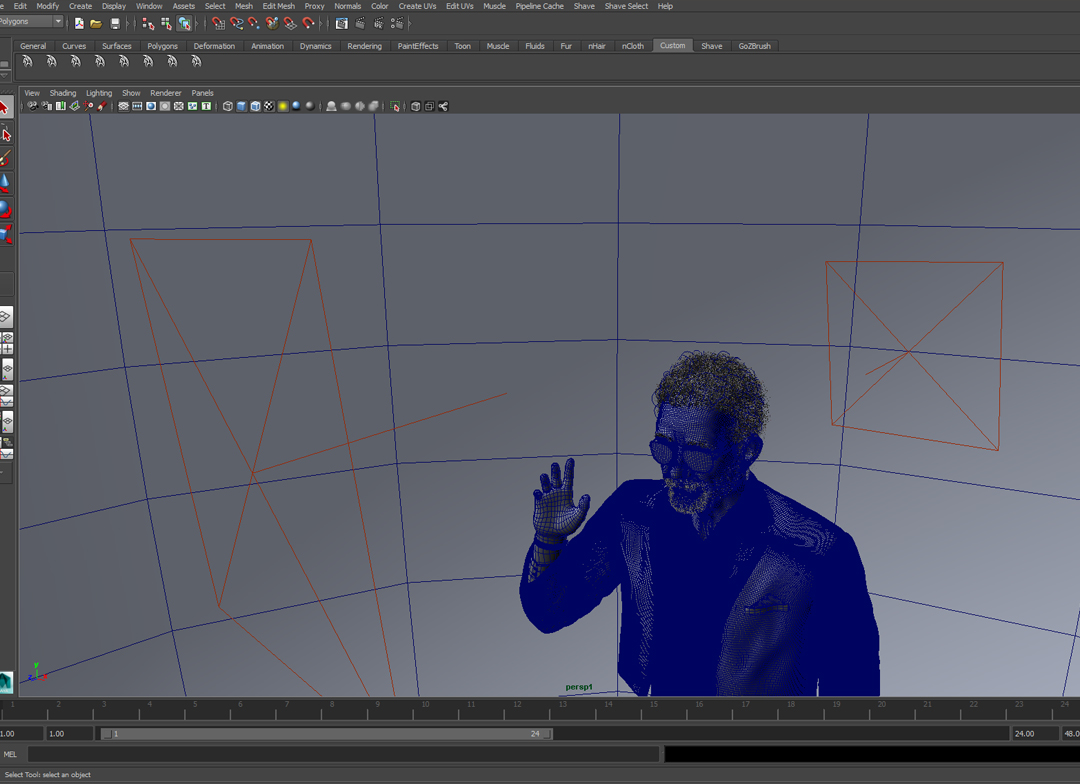This screenshot has width=1080, height=784.
Task: Switch to the nCloth shelf tab
Action: tap(633, 46)
